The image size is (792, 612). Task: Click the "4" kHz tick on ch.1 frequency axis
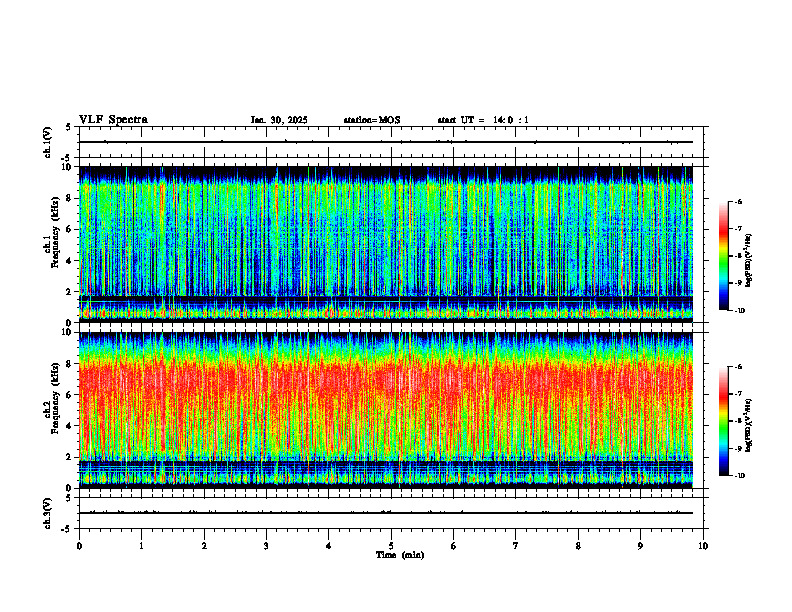[70, 261]
